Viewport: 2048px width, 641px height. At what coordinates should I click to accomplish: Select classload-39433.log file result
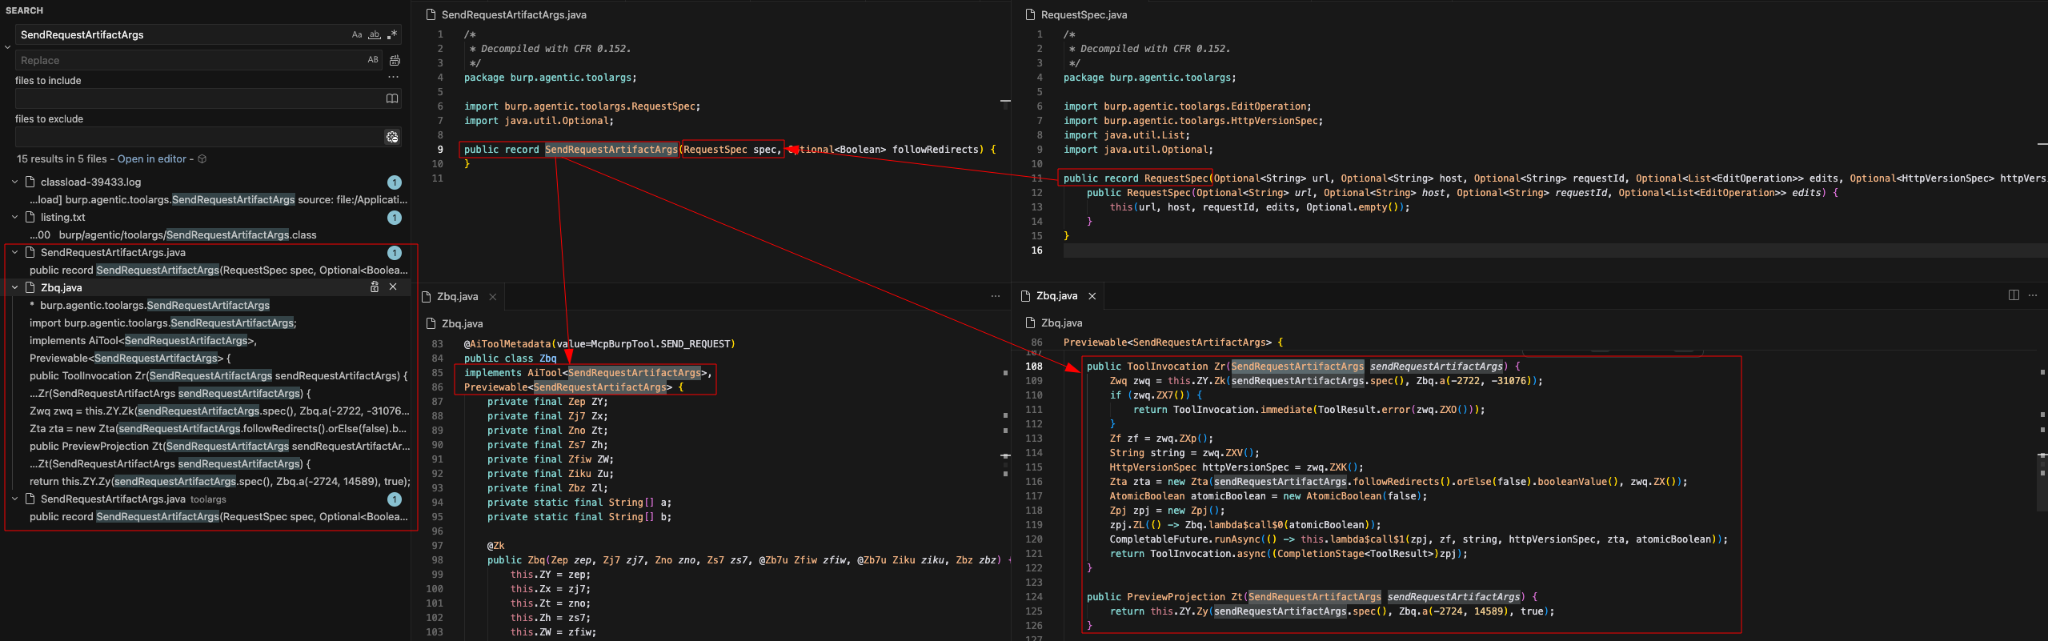click(x=91, y=182)
